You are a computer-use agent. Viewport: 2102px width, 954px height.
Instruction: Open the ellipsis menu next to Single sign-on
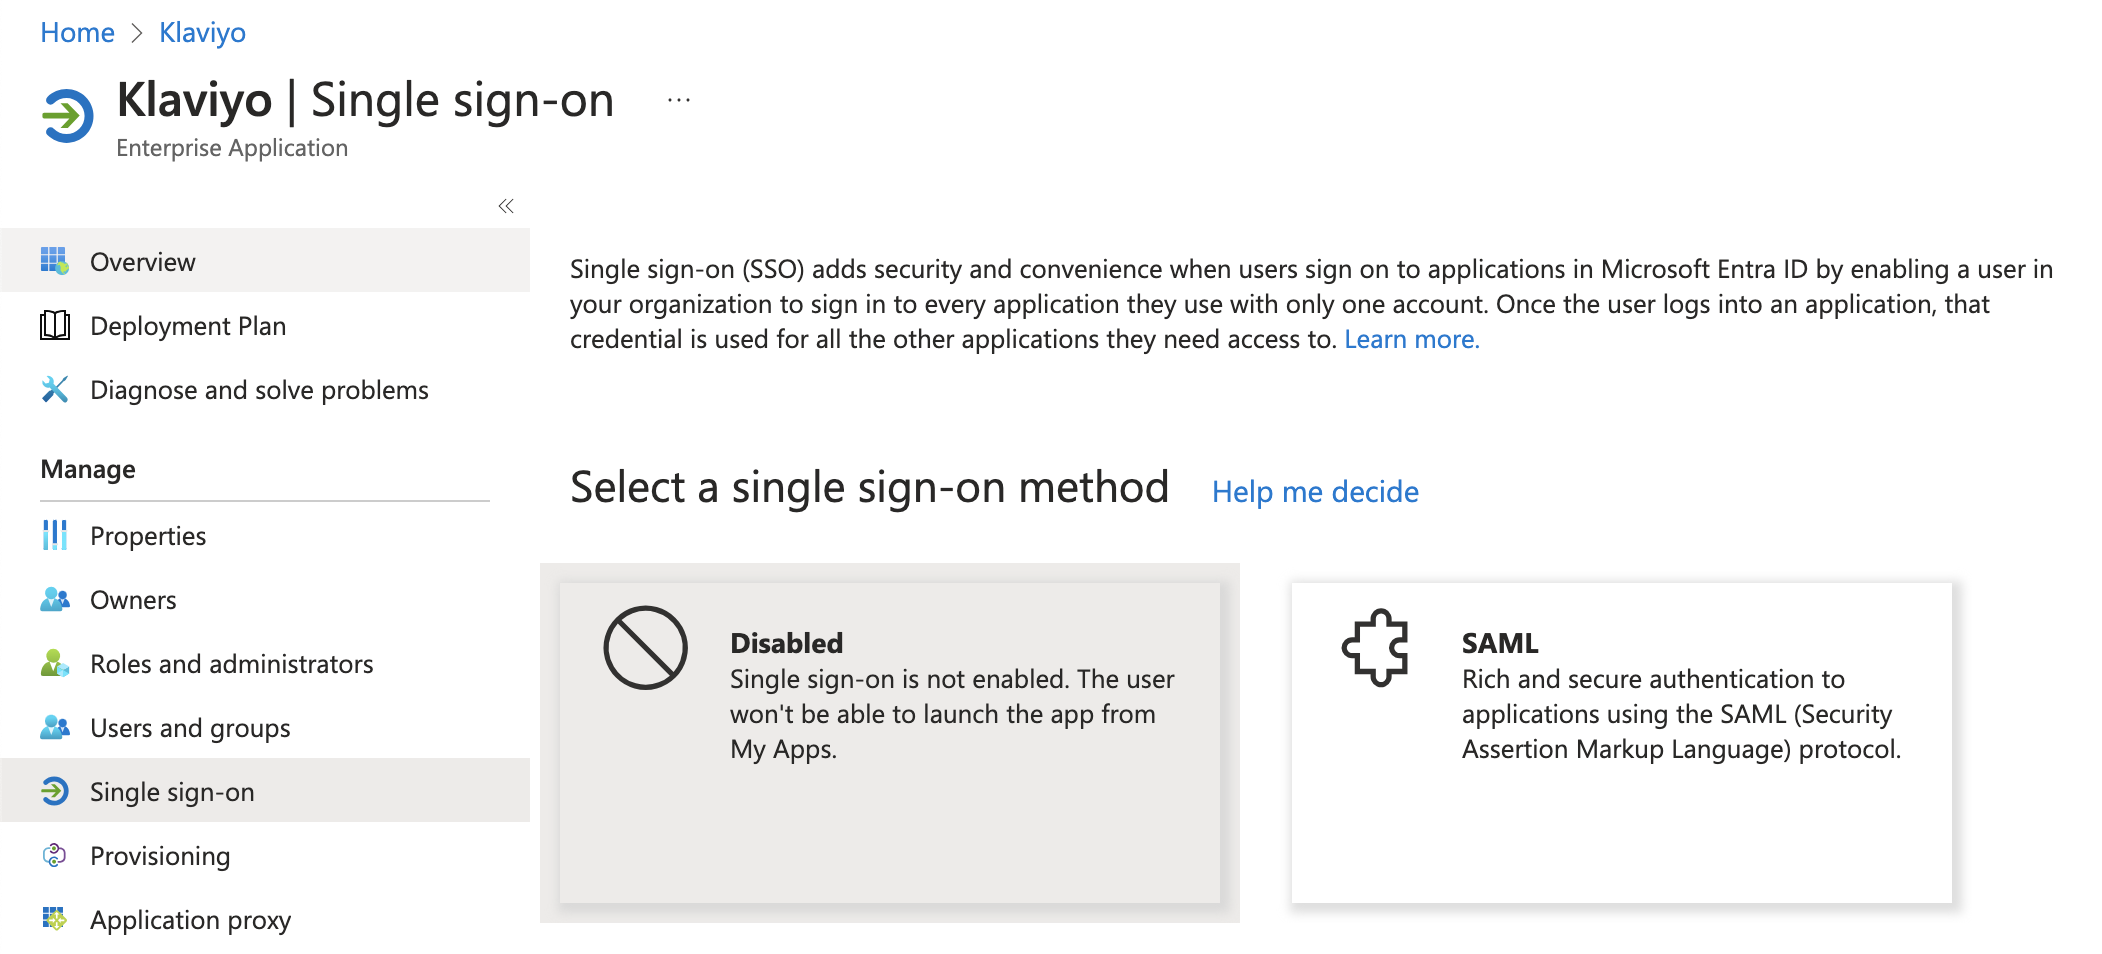(678, 99)
